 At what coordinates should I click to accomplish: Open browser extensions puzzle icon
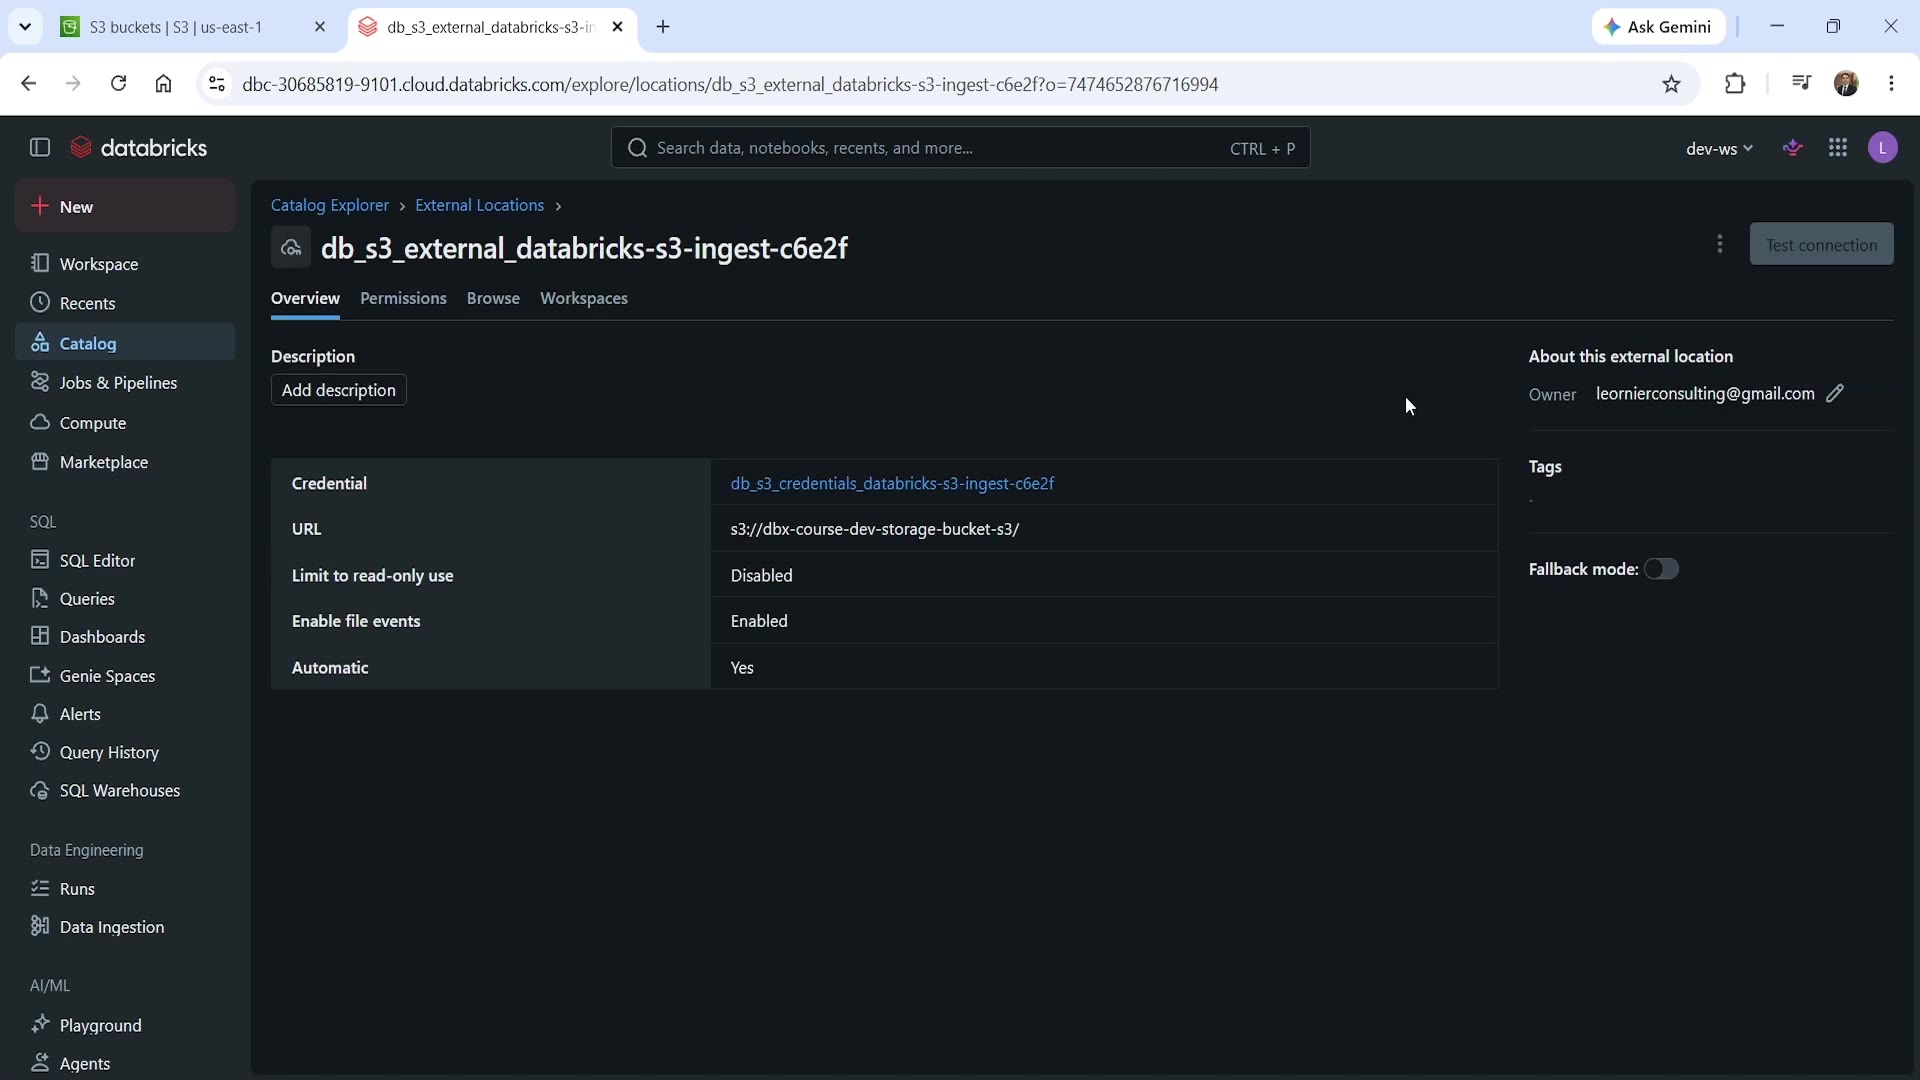coord(1736,84)
